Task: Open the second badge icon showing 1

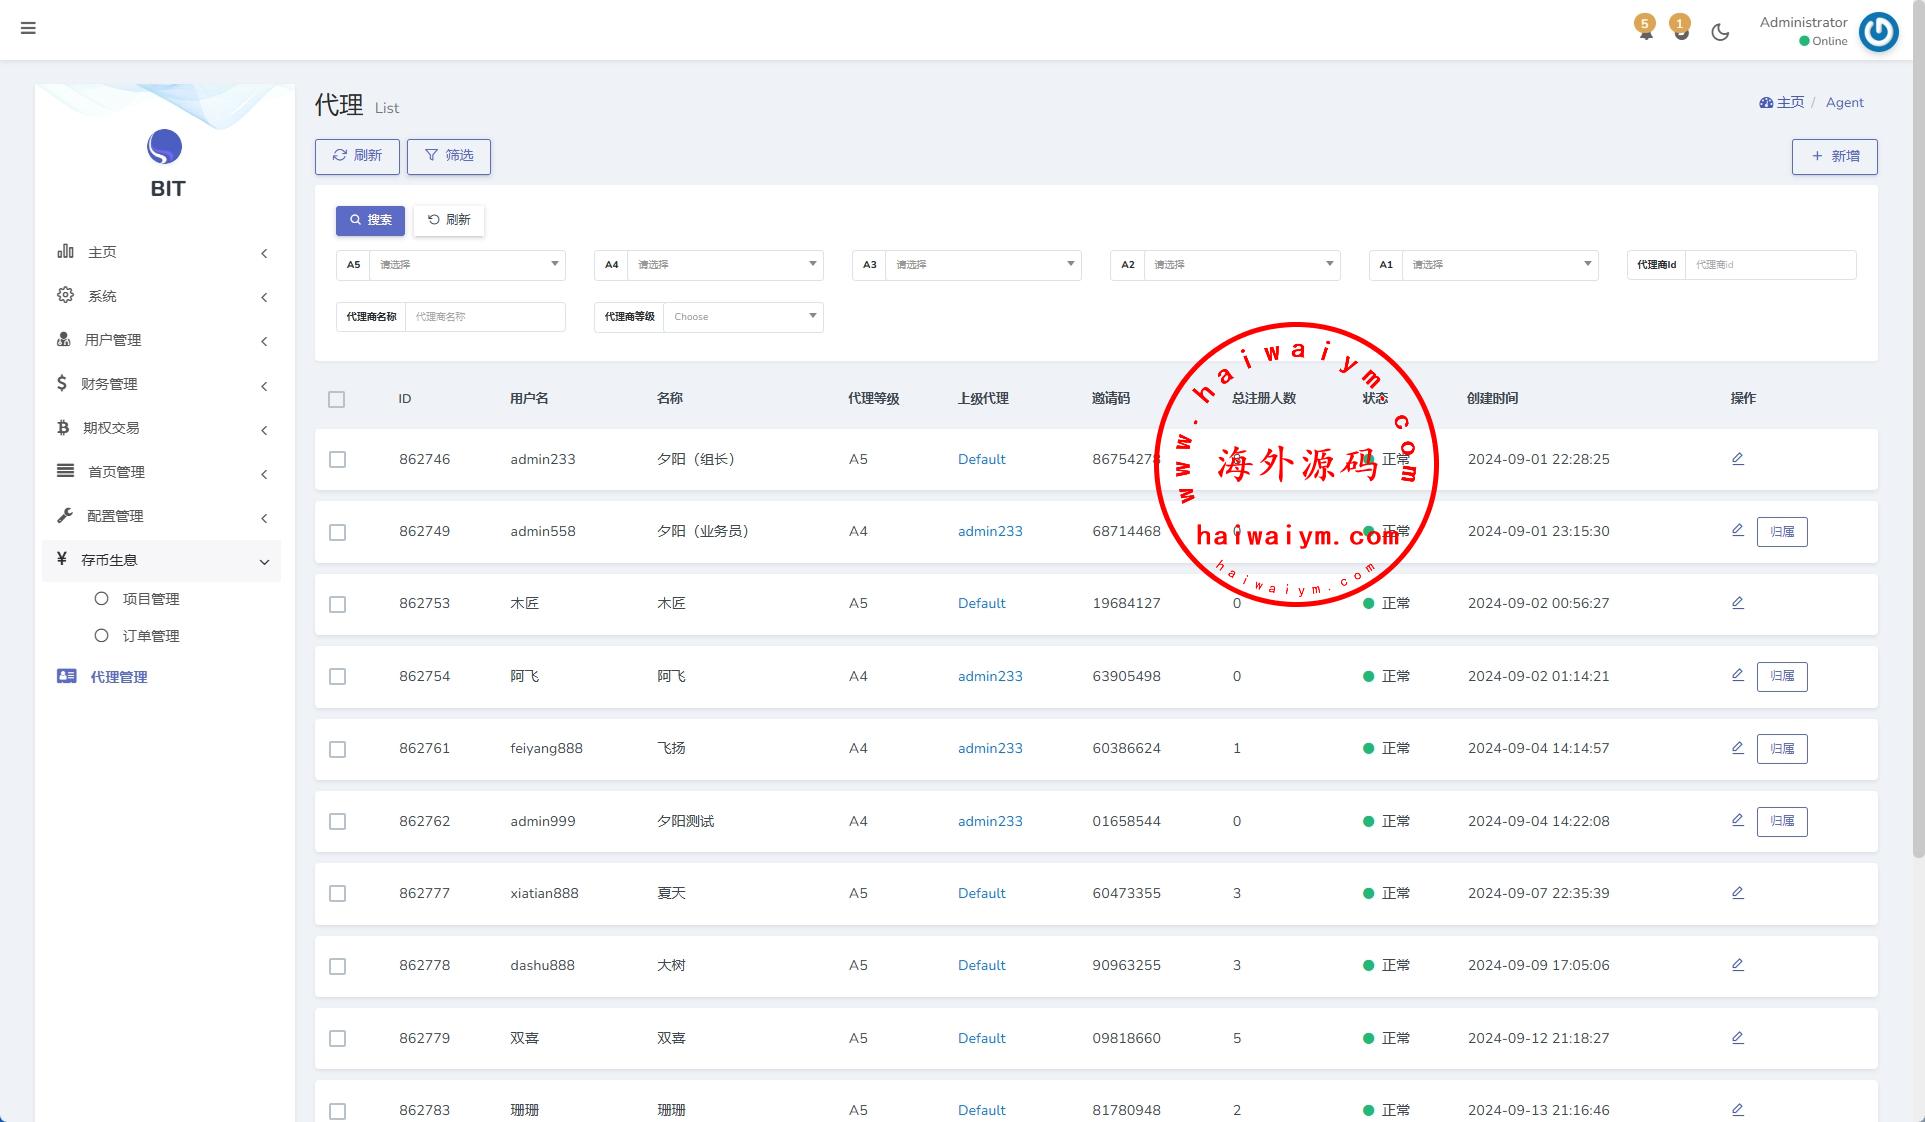Action: tap(1681, 30)
